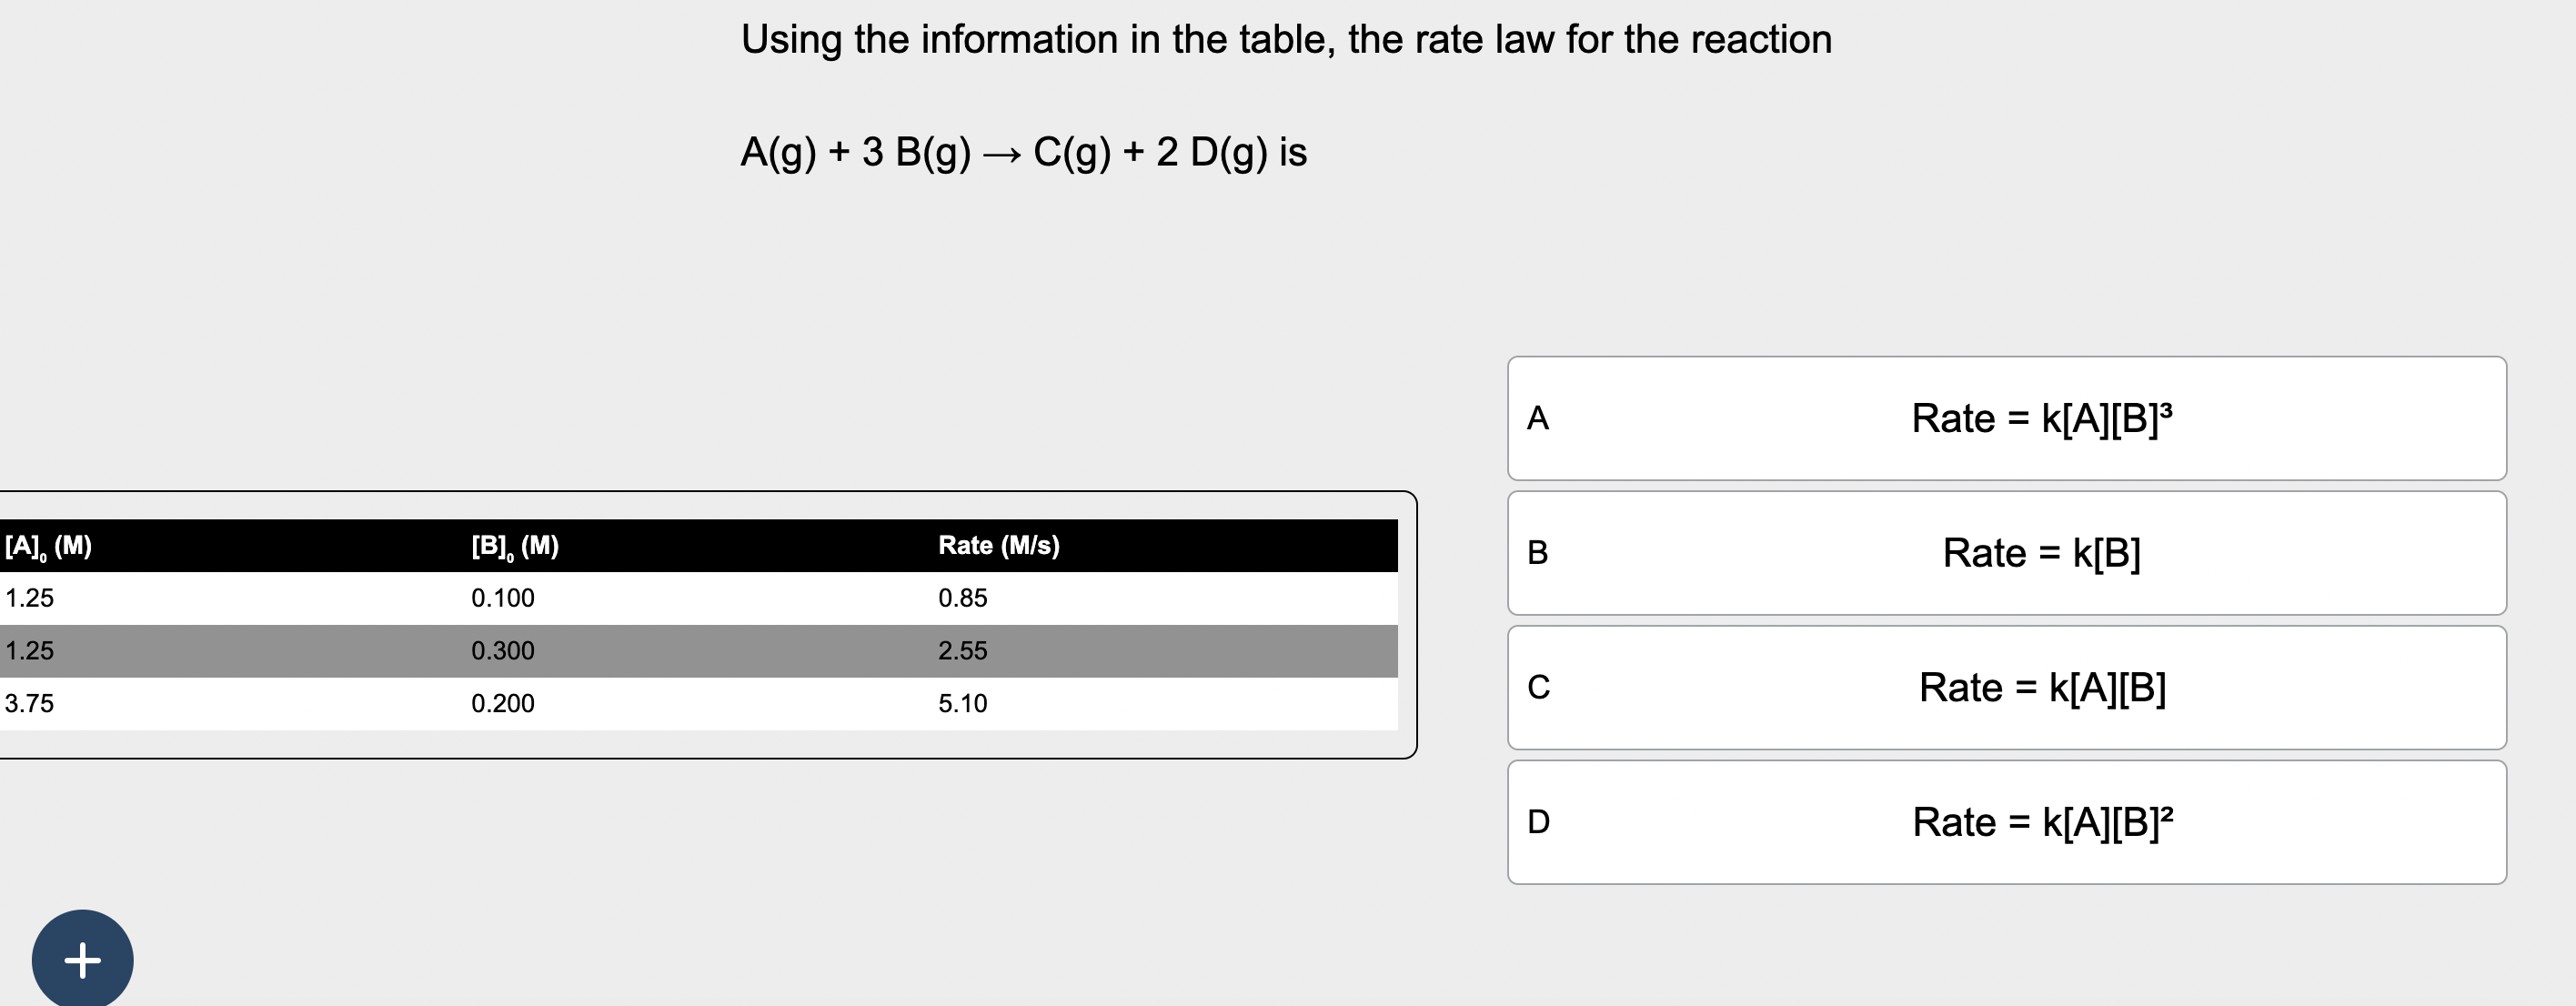Click the blue plus button
This screenshot has width=2576, height=1006.
click(x=81, y=958)
